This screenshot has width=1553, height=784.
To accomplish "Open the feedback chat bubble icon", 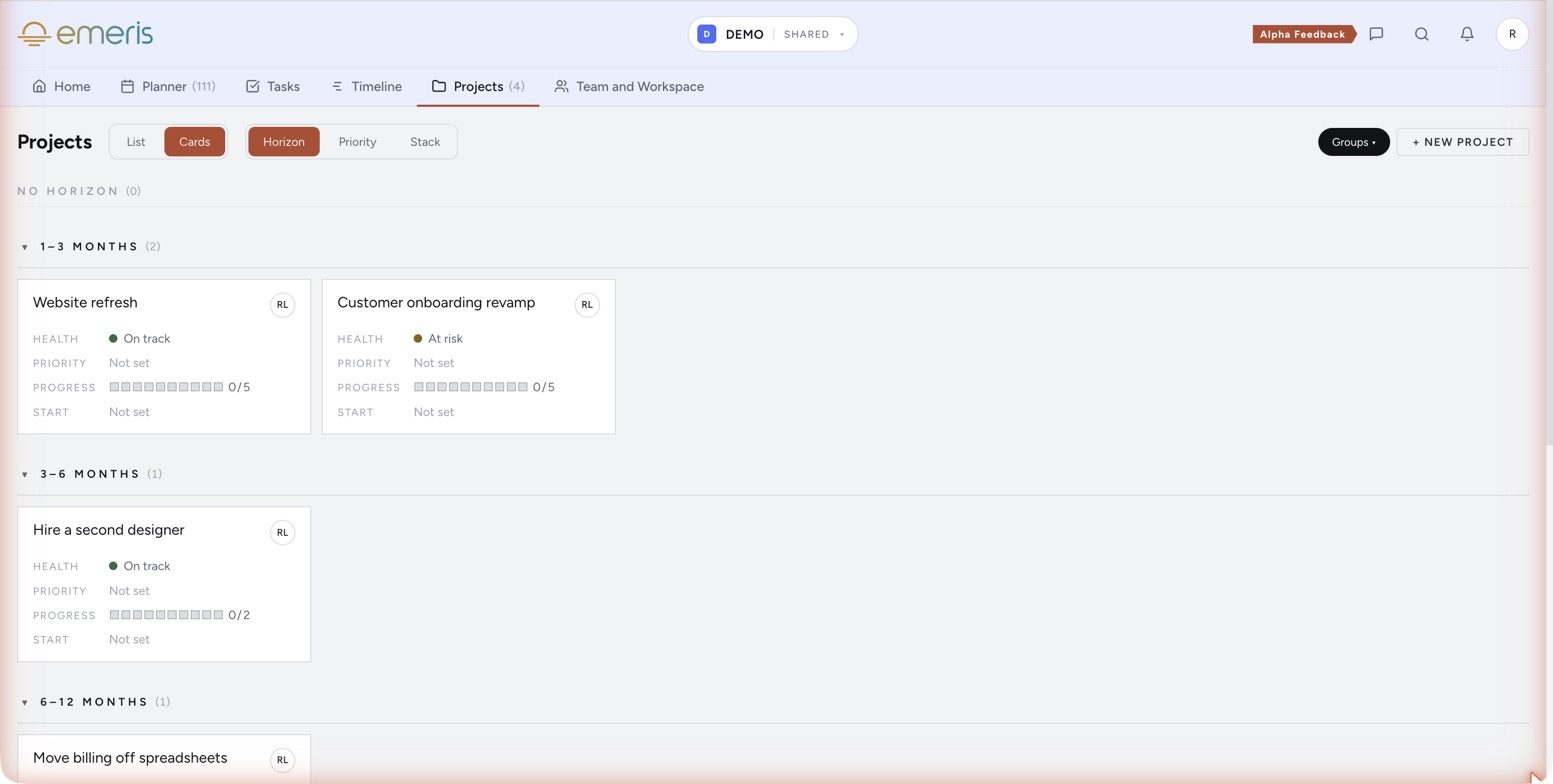I will tap(1376, 34).
